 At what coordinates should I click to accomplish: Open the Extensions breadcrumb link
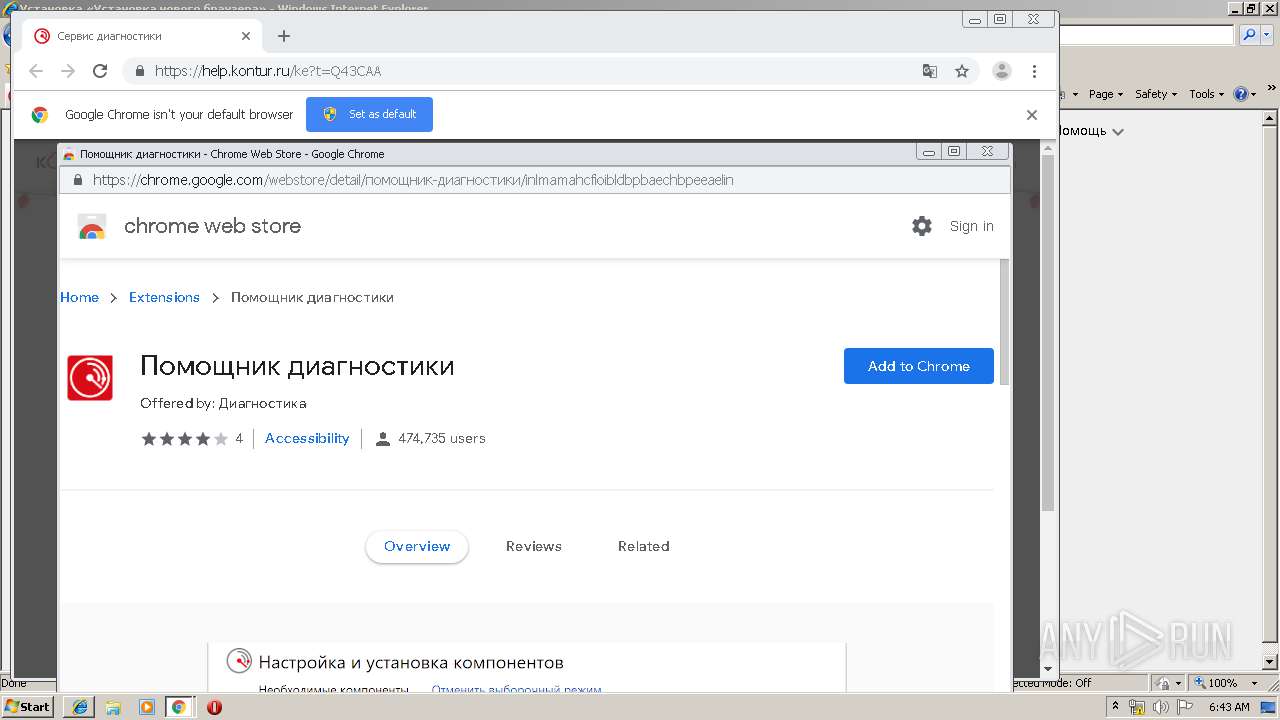tap(164, 297)
